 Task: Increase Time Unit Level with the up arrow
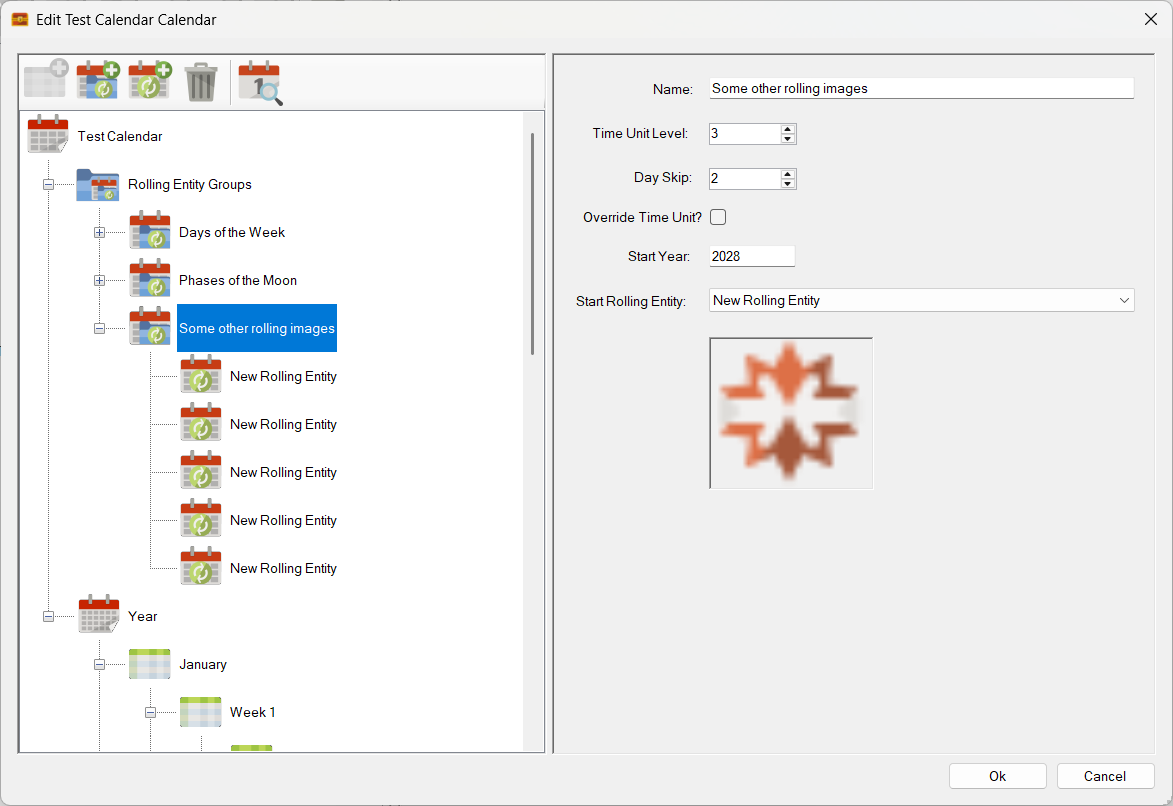click(x=788, y=129)
